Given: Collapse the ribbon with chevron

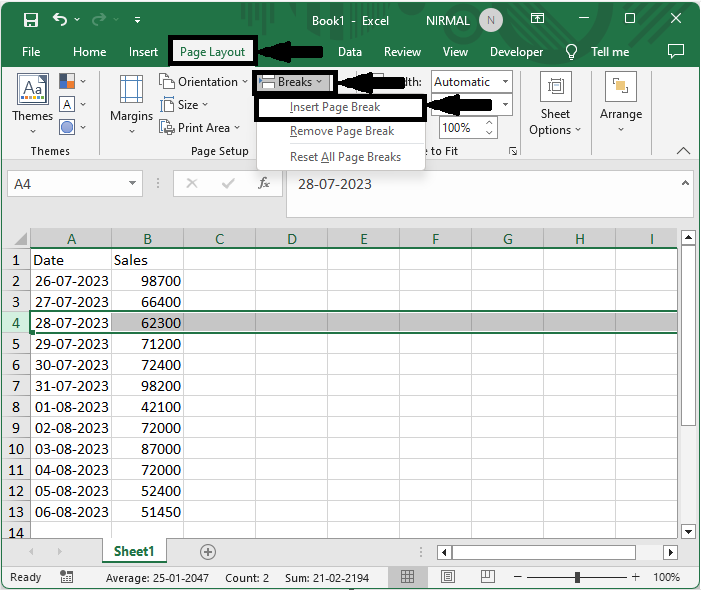Looking at the screenshot, I should pyautogui.click(x=683, y=151).
